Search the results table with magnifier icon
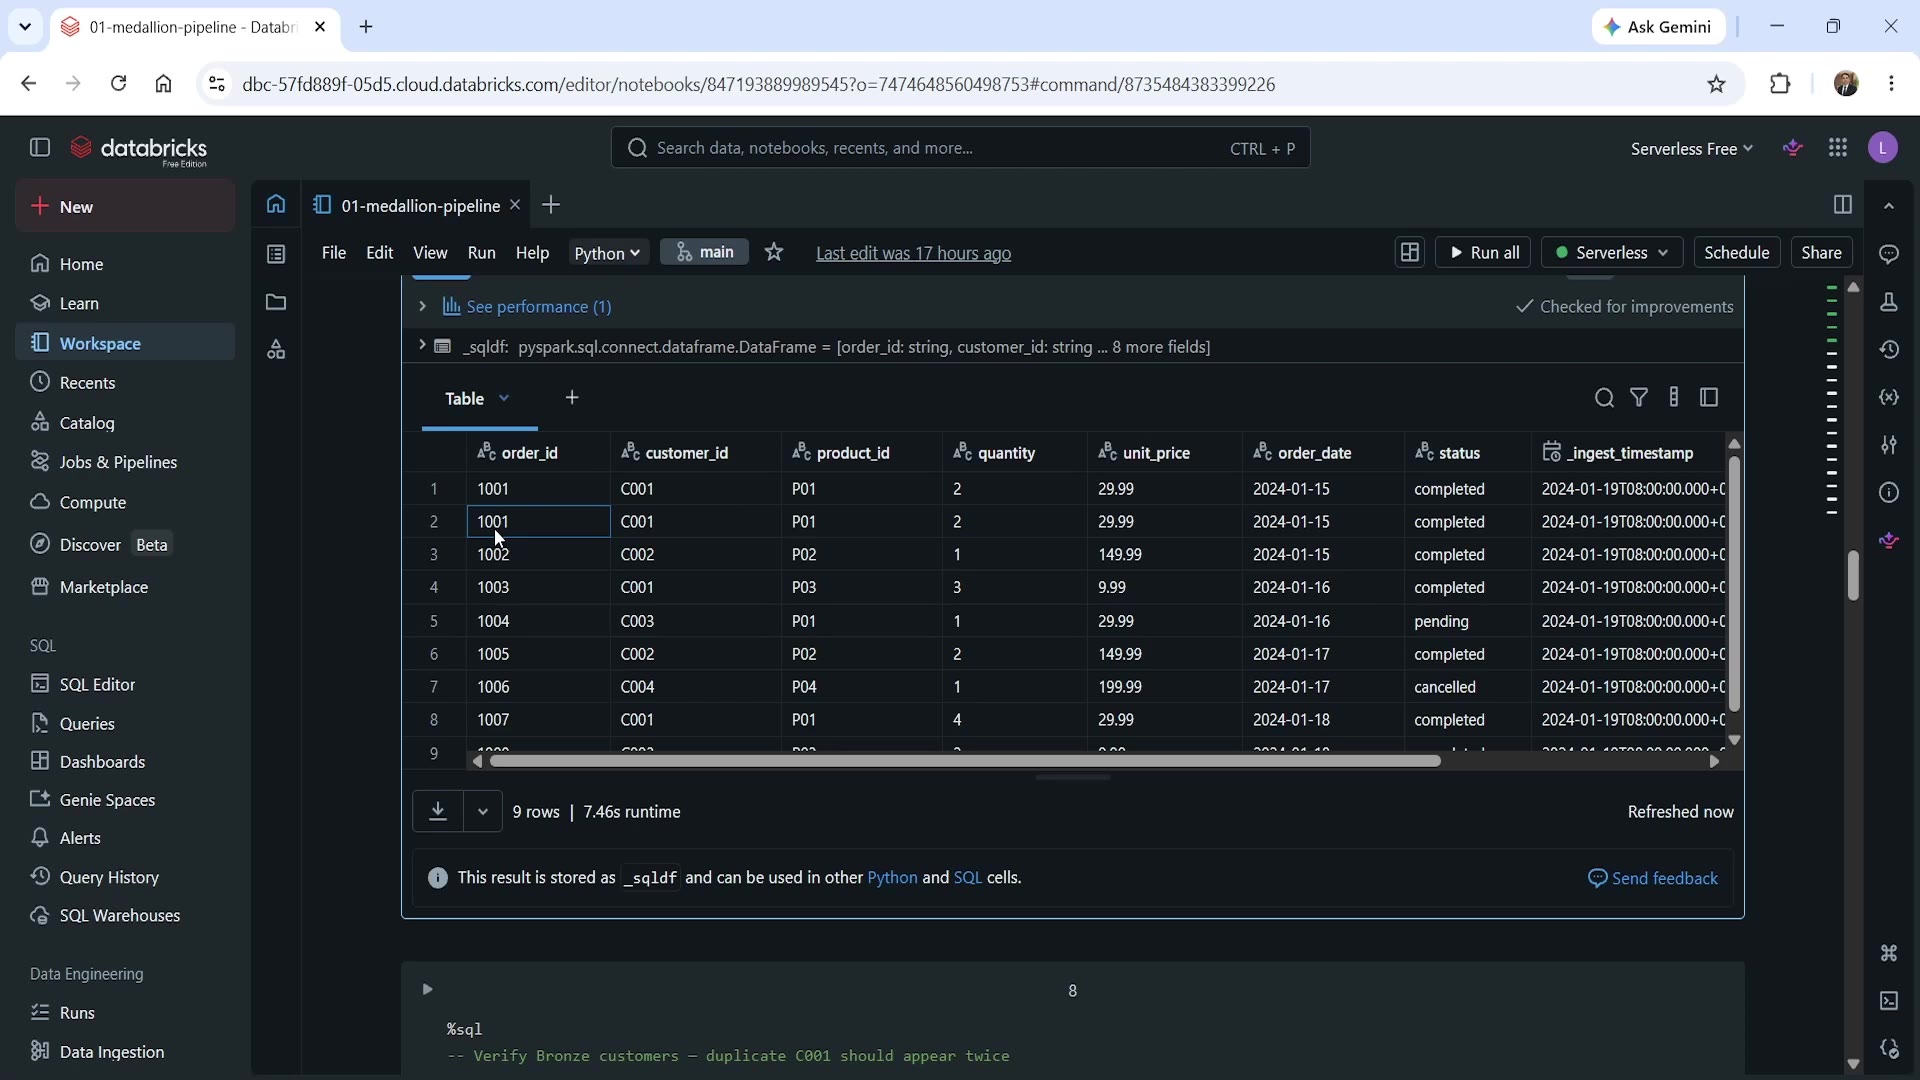1920x1080 pixels. [1604, 398]
